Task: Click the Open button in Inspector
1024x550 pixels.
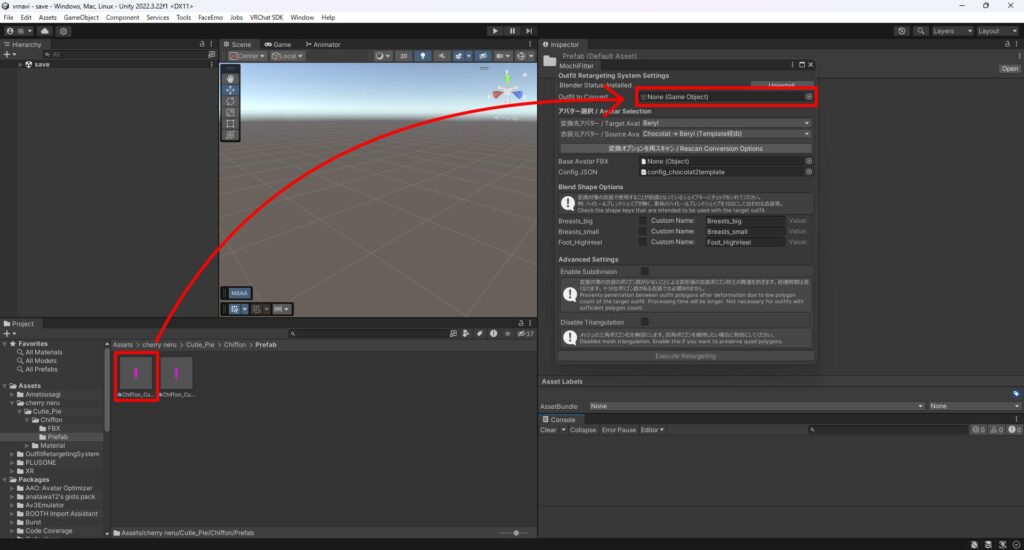Action: coord(1009,69)
